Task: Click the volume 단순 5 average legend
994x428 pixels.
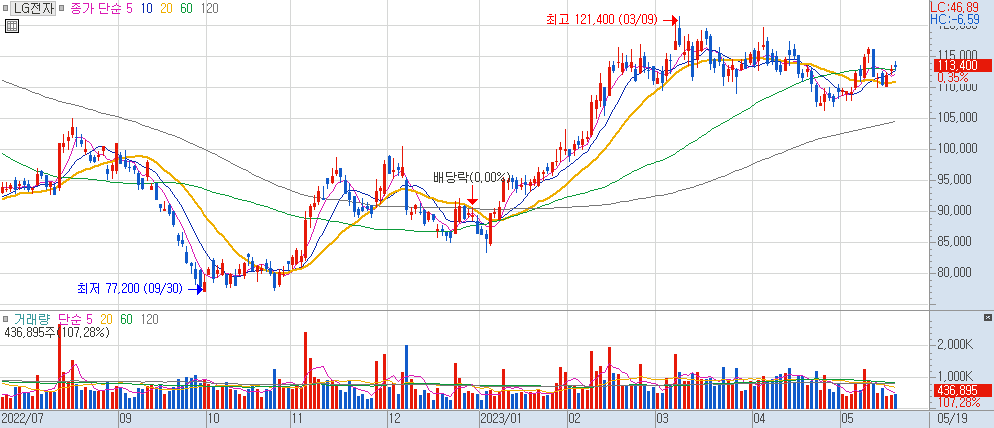Action: [75, 318]
